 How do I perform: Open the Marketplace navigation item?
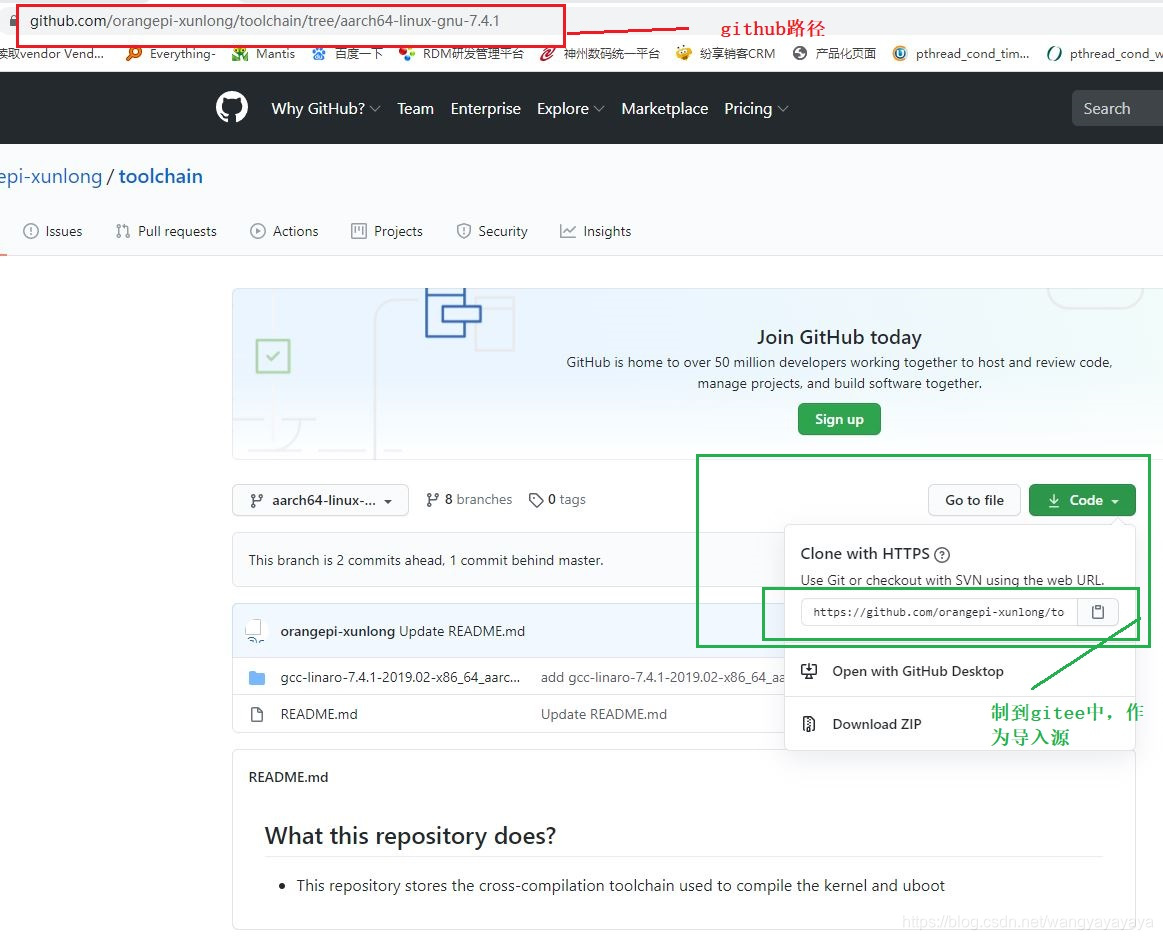pyautogui.click(x=665, y=108)
